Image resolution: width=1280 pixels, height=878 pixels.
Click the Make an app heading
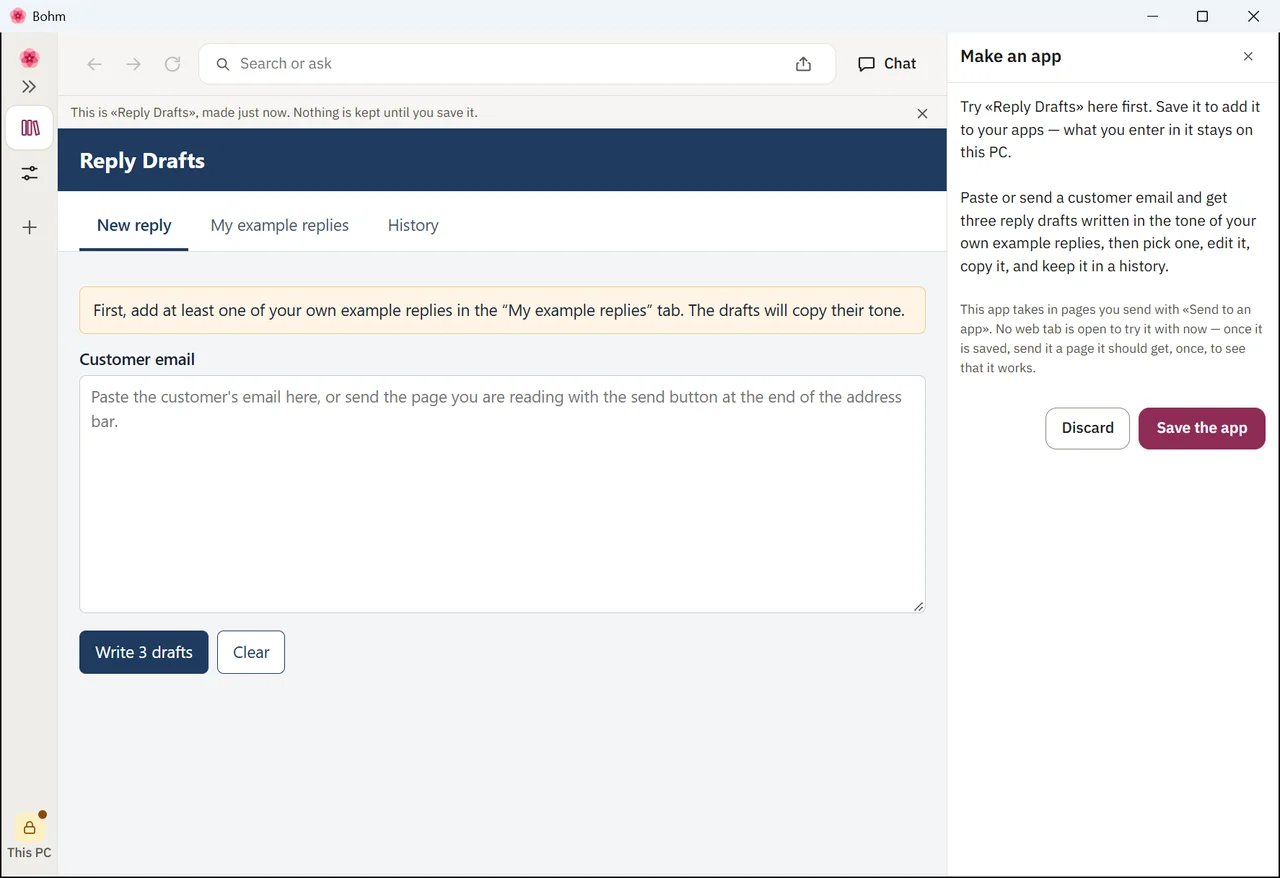pyautogui.click(x=1011, y=57)
